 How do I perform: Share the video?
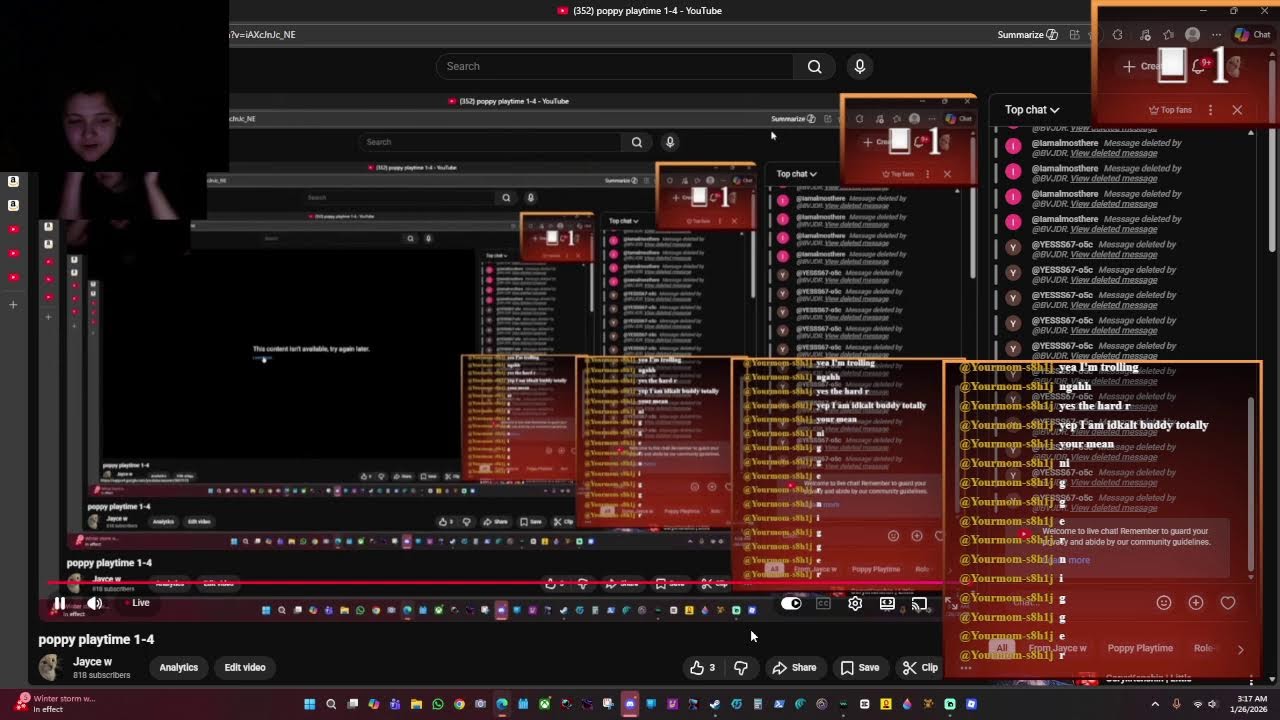[x=795, y=667]
